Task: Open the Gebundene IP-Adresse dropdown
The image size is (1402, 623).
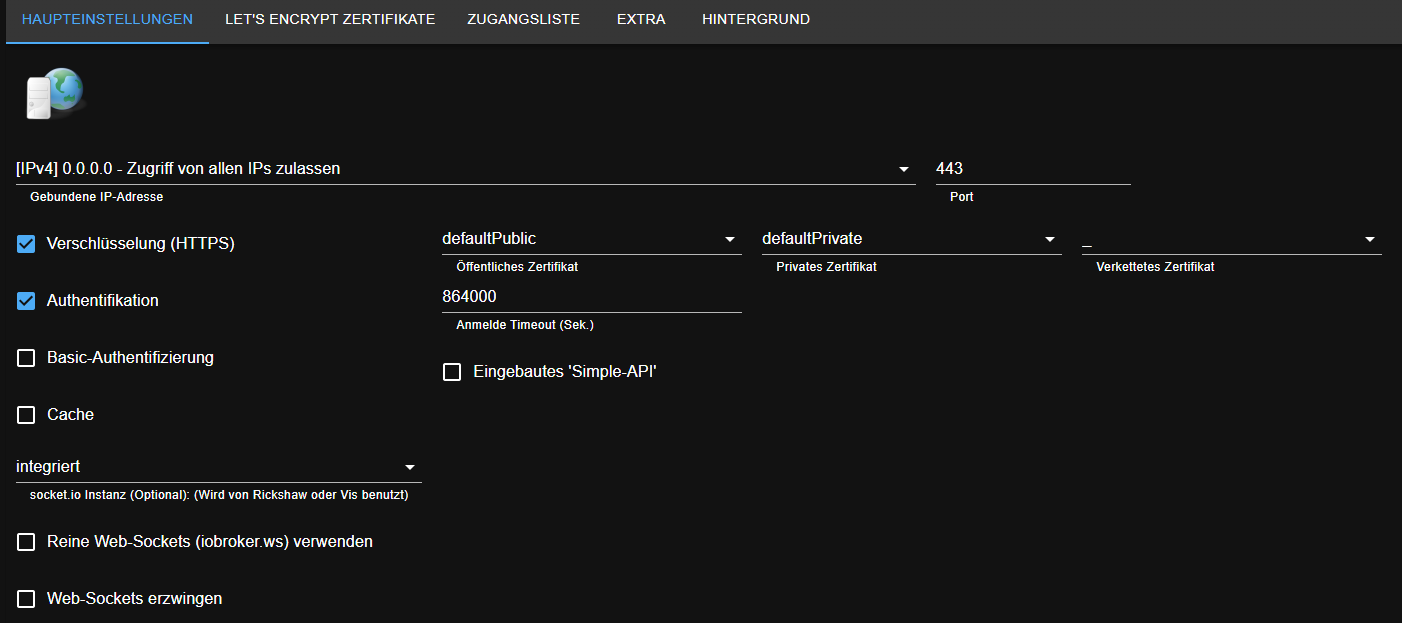Action: click(x=466, y=169)
